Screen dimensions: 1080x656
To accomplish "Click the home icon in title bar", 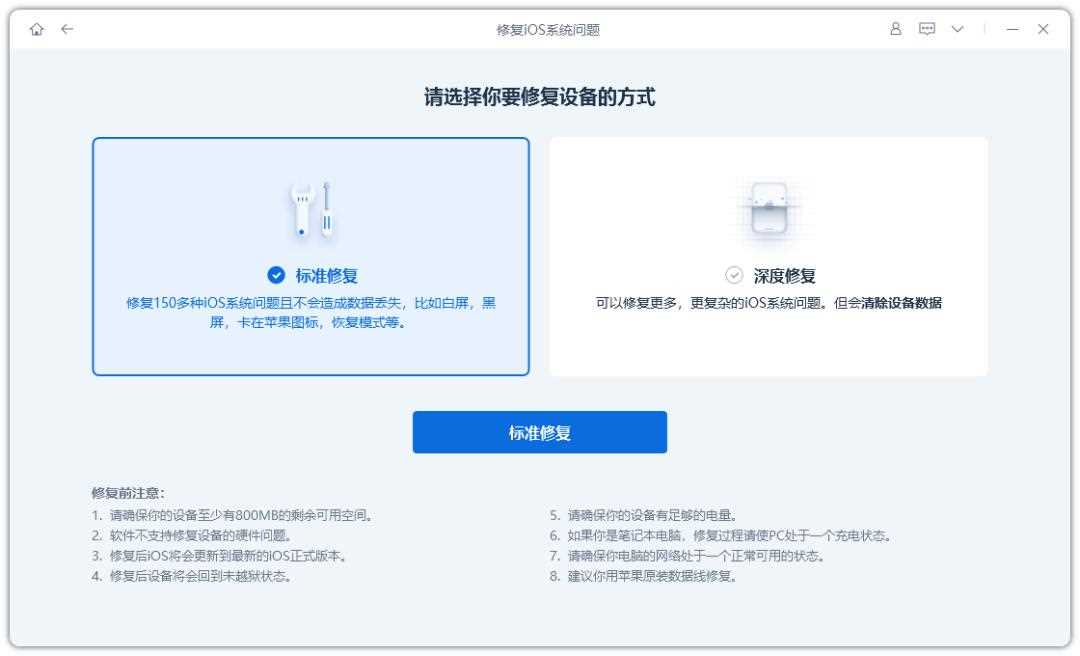I will (36, 30).
